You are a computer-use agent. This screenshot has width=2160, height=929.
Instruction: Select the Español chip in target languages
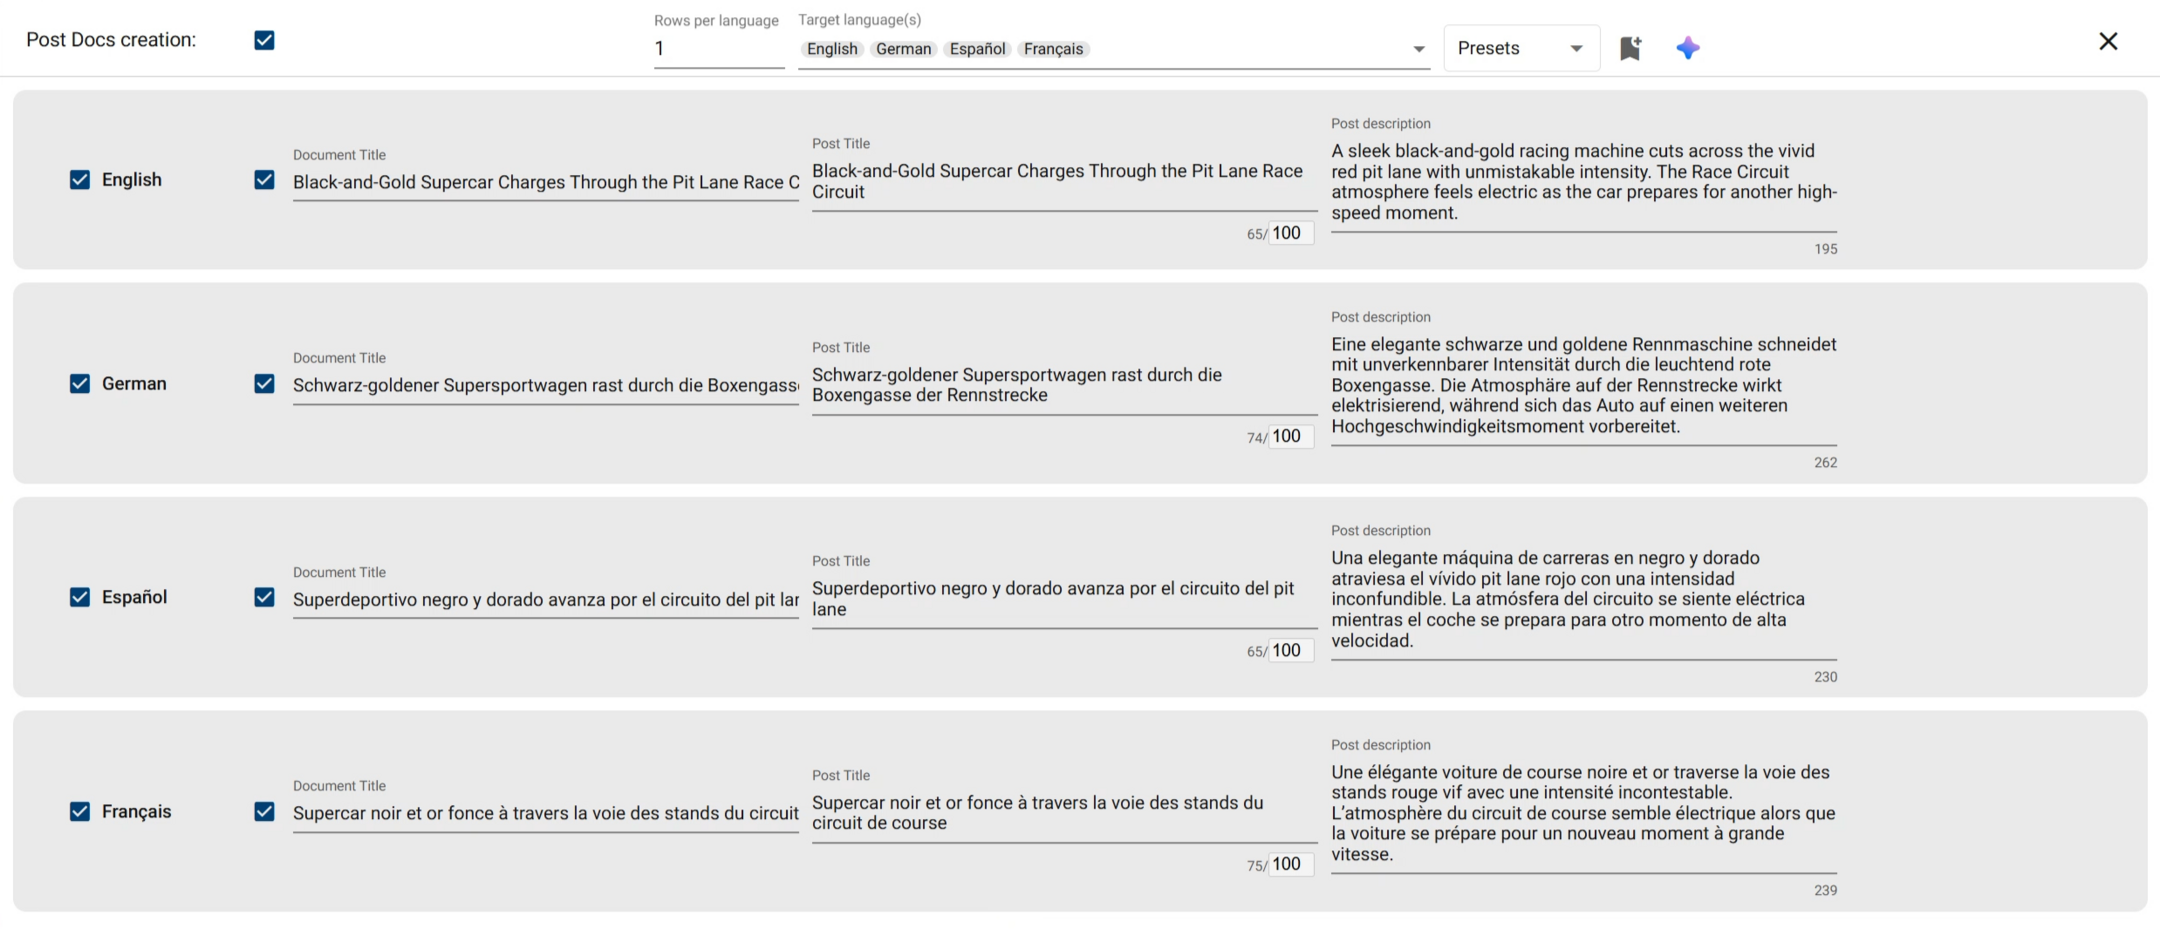tap(977, 49)
